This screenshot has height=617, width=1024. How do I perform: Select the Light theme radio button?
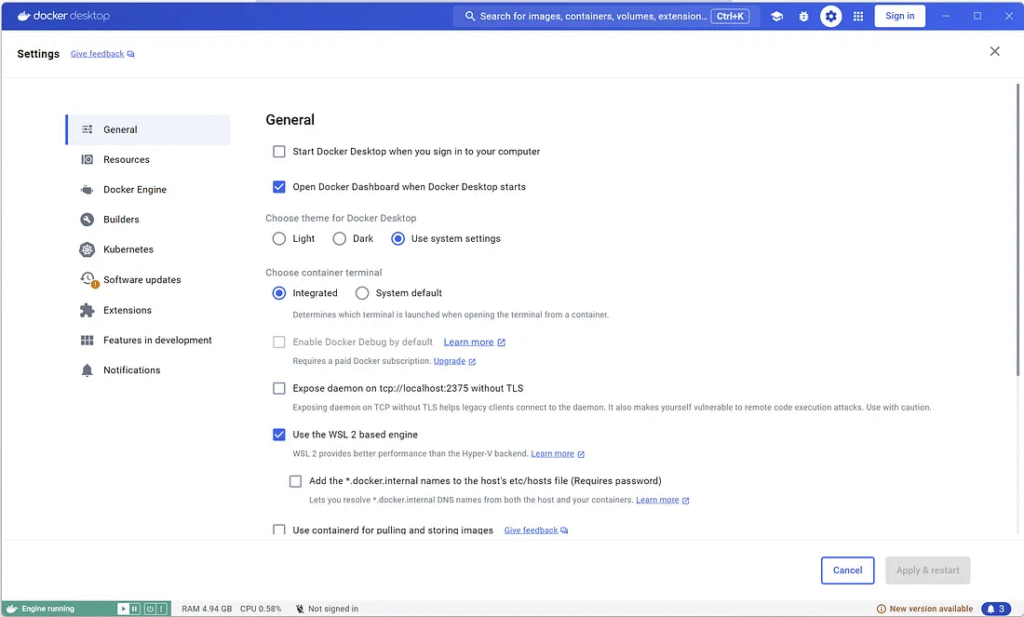[279, 239]
